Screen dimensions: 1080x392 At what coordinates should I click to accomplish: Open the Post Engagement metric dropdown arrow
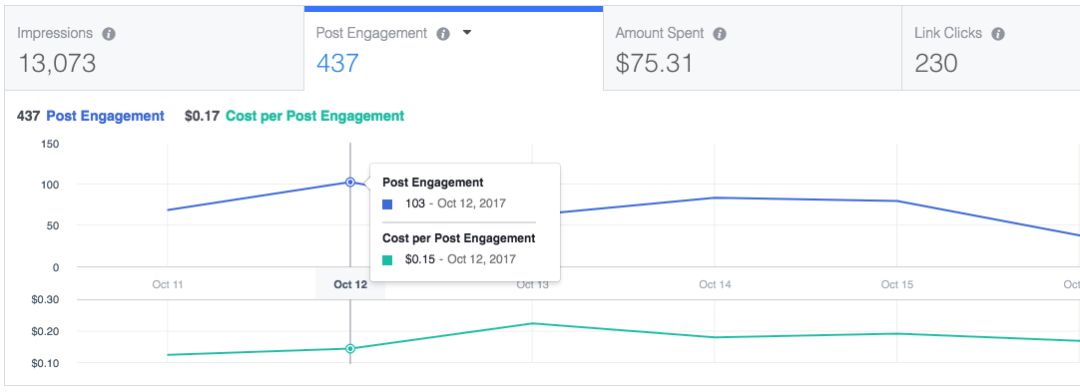(467, 33)
